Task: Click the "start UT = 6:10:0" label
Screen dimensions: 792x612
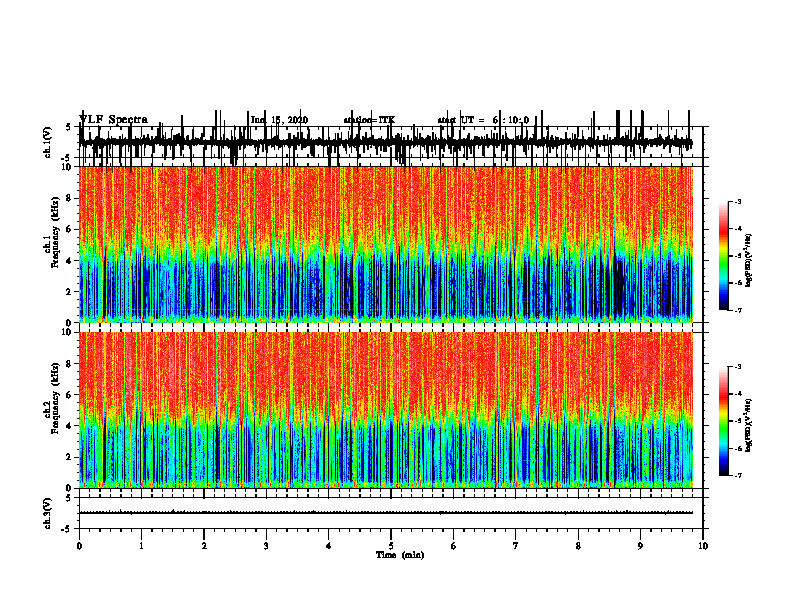Action: coord(483,120)
